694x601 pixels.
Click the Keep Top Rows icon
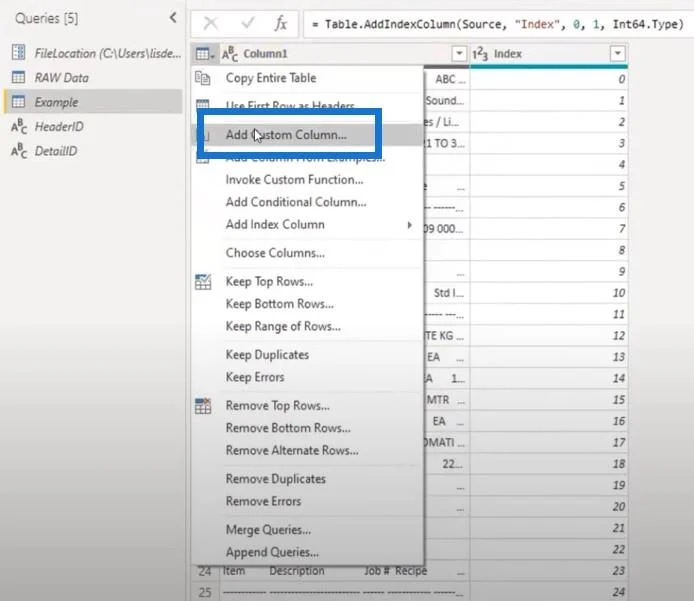[x=203, y=282]
